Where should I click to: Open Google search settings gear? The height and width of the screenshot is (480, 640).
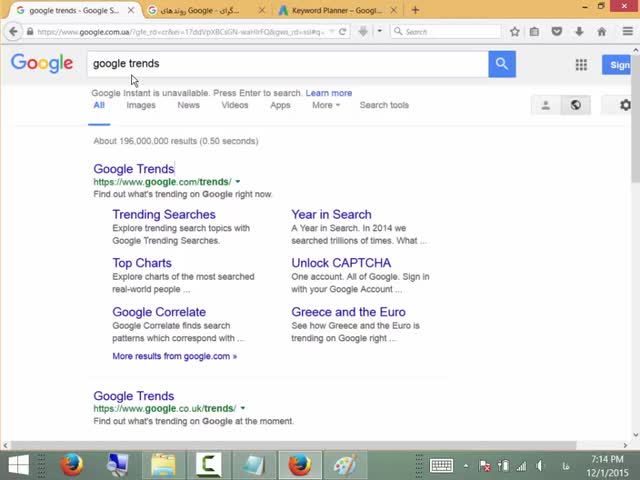[x=625, y=105]
